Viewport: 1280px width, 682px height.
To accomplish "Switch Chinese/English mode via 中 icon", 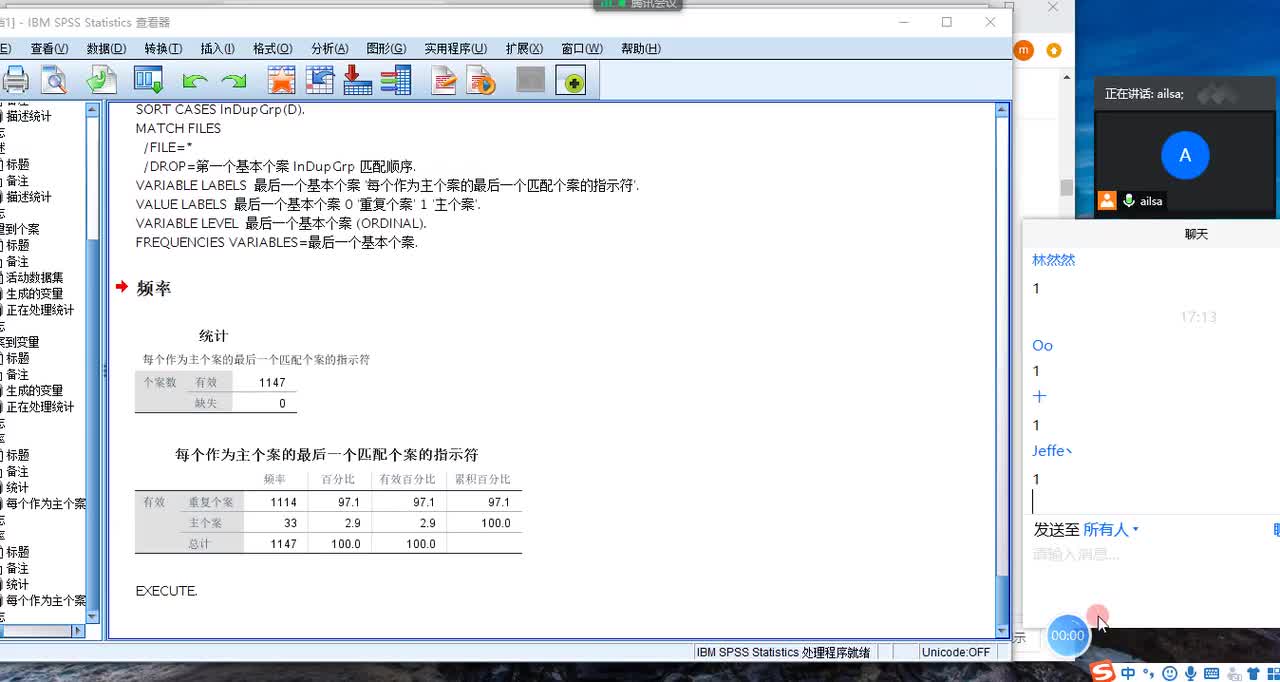I will coord(1128,673).
